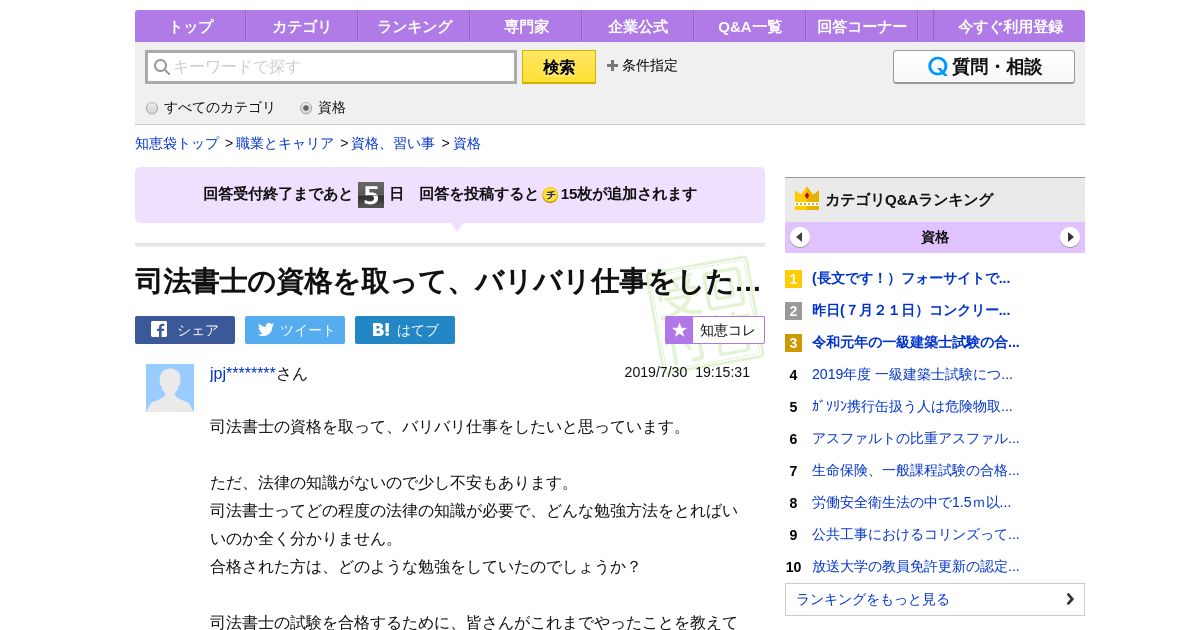
Task: Open user jpj******** profile link
Action: (x=243, y=374)
